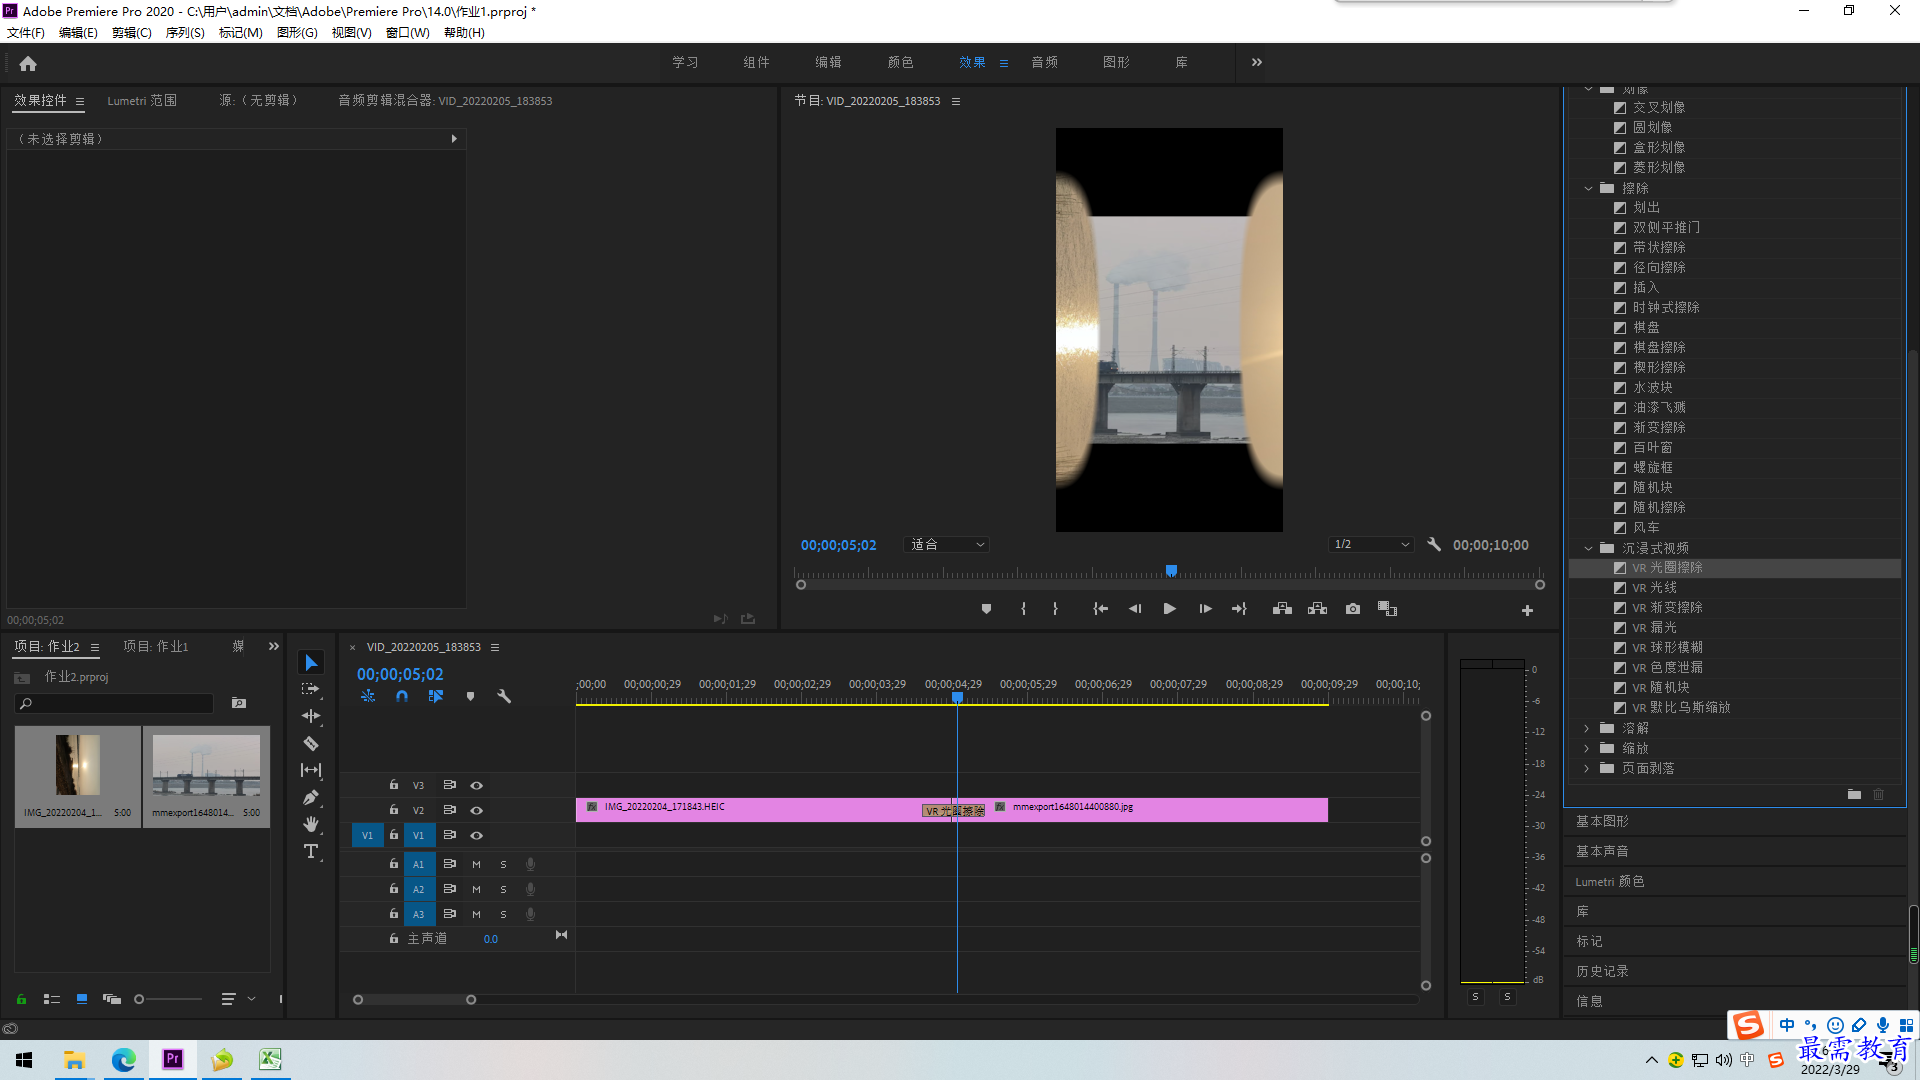Switch to 颜色 workspace tab
The height and width of the screenshot is (1080, 1920).
tap(900, 62)
